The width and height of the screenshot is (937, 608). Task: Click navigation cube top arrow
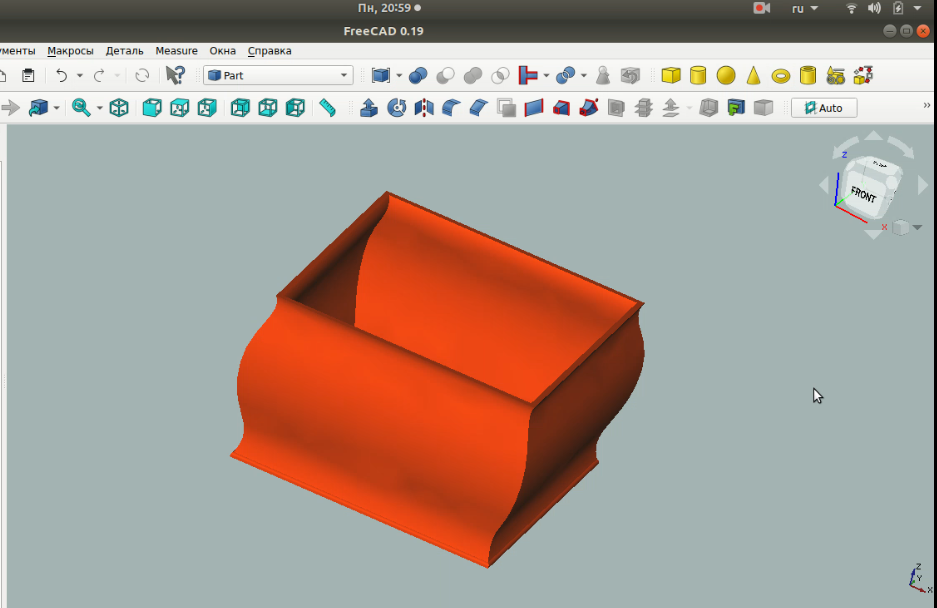click(x=874, y=136)
